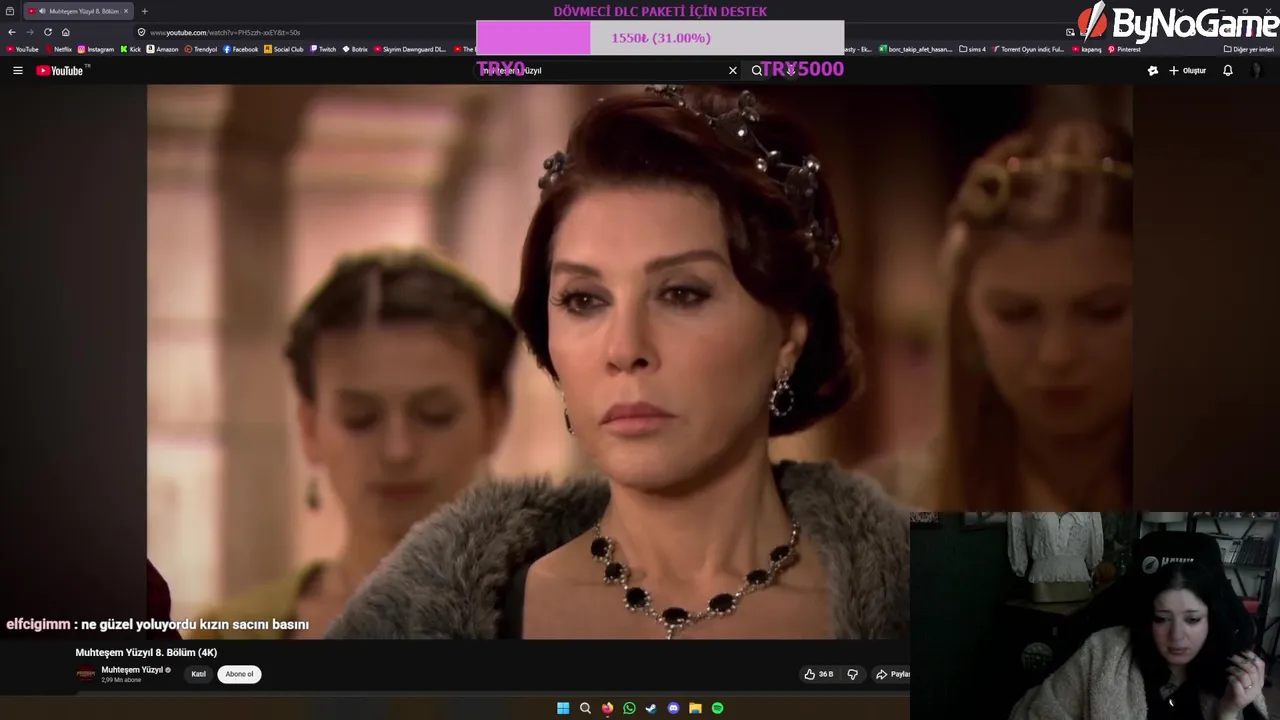Open the Muhteşem Yüzyıl channel avatar
The image size is (1280, 720).
coord(86,674)
